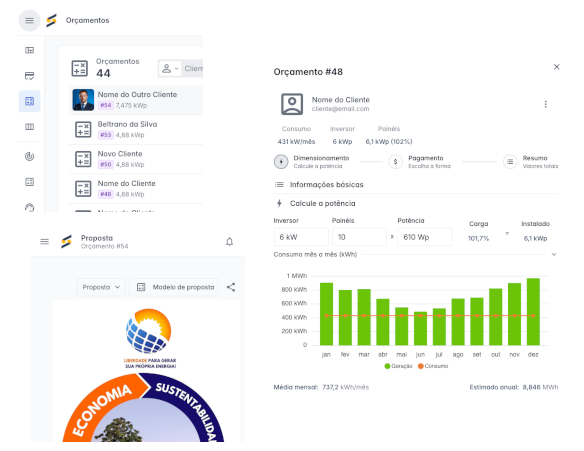This screenshot has width=584, height=451.
Task: Click the Potência 610 Wp field
Action: (425, 237)
